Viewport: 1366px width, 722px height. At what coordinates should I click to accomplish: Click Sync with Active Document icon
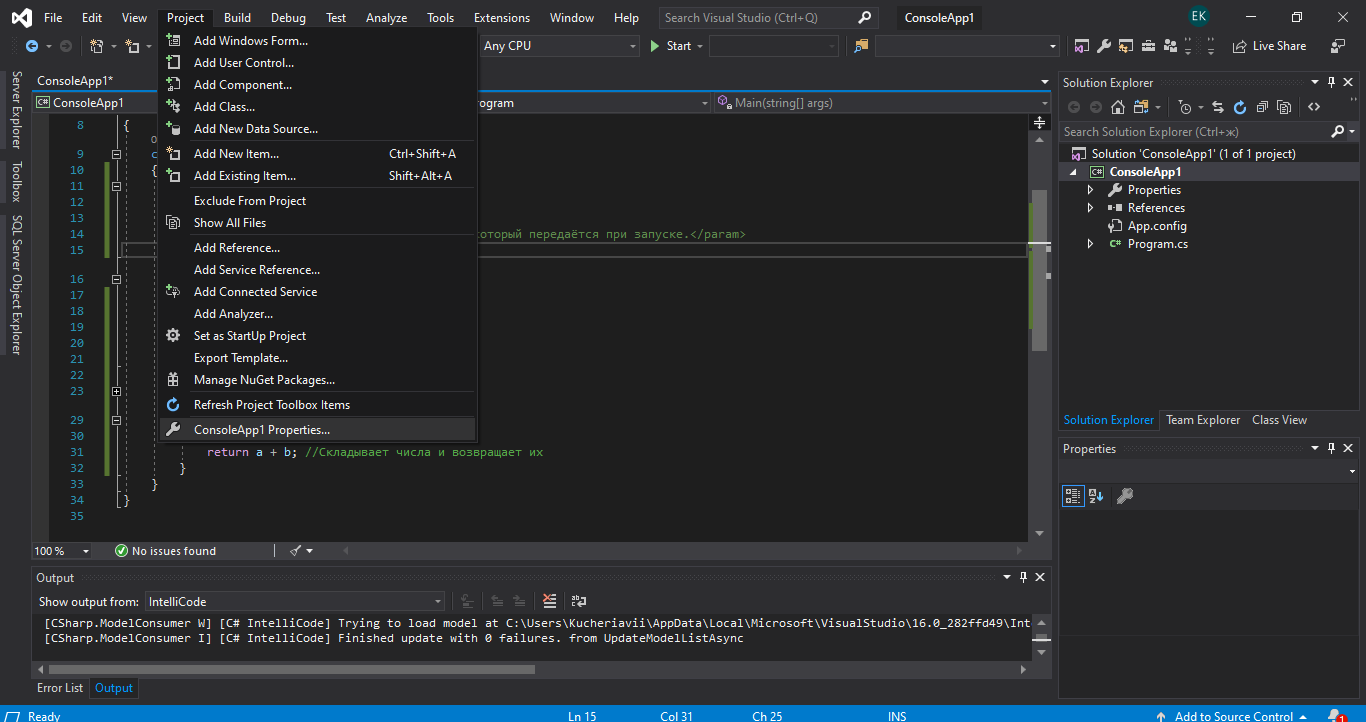click(x=1218, y=107)
